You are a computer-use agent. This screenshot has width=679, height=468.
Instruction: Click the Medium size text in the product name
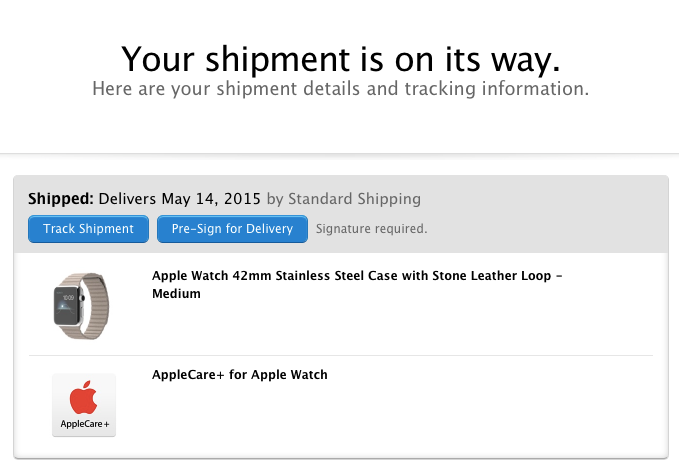pos(176,294)
